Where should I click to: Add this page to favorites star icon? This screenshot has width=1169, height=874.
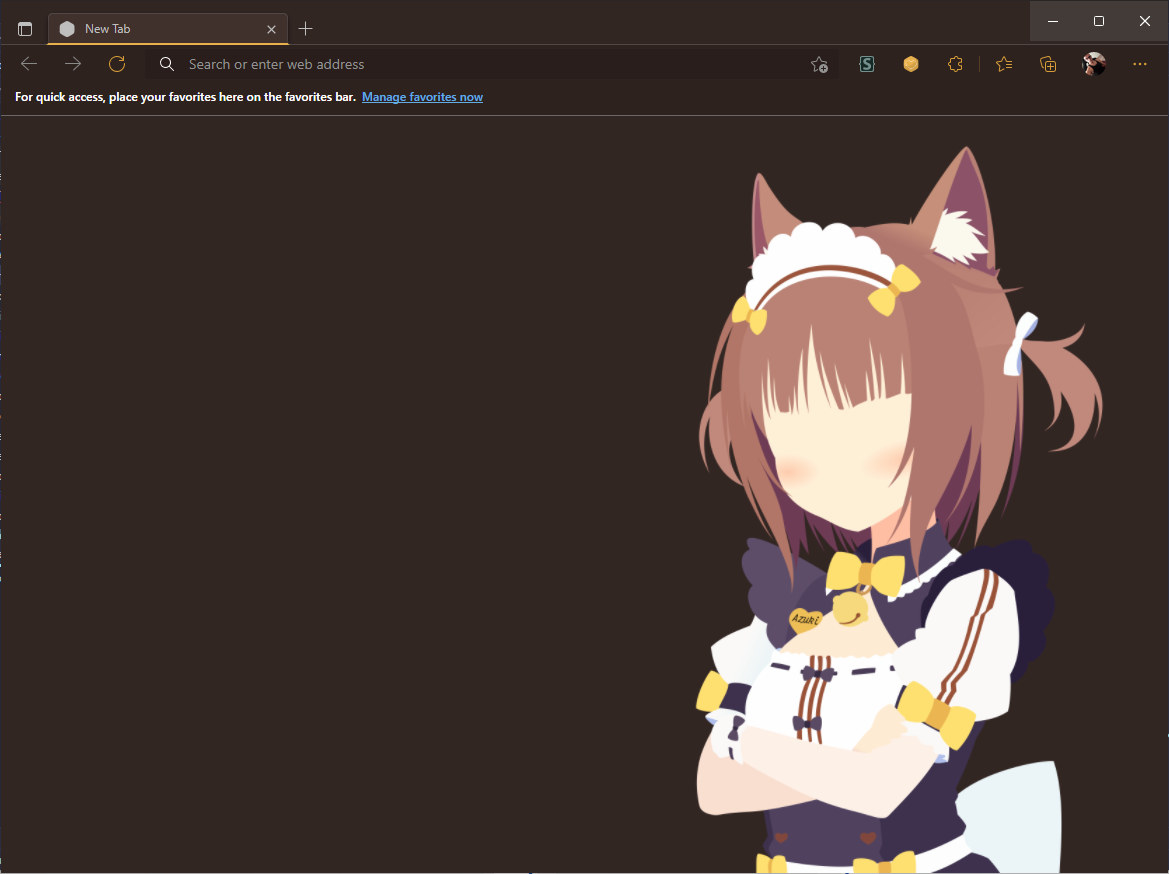click(x=819, y=65)
